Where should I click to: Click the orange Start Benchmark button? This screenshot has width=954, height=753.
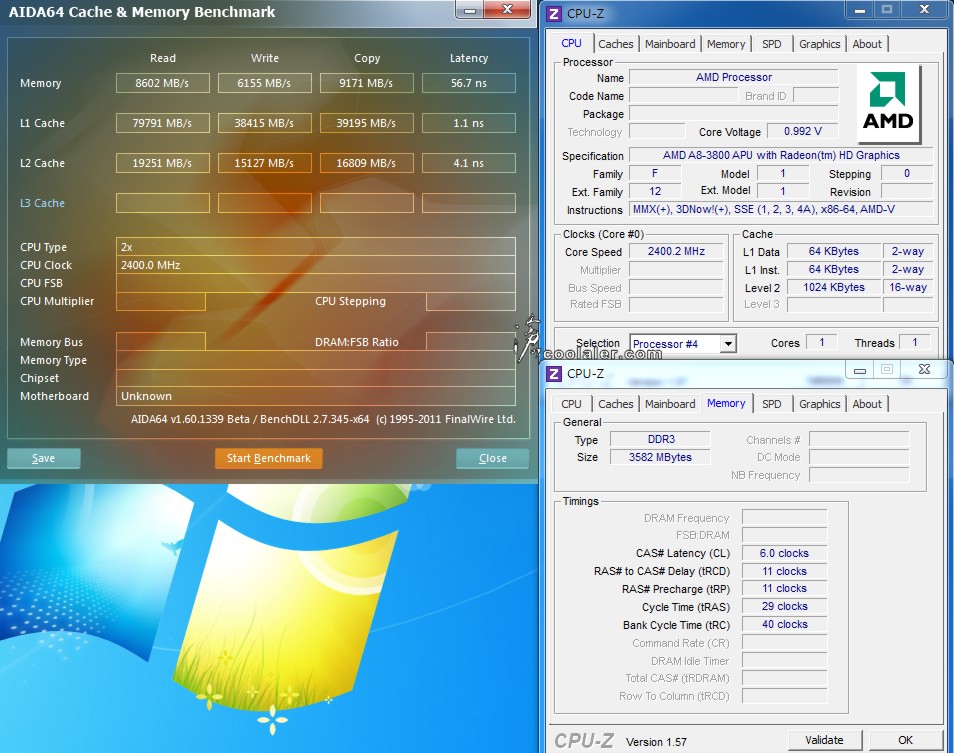point(268,458)
